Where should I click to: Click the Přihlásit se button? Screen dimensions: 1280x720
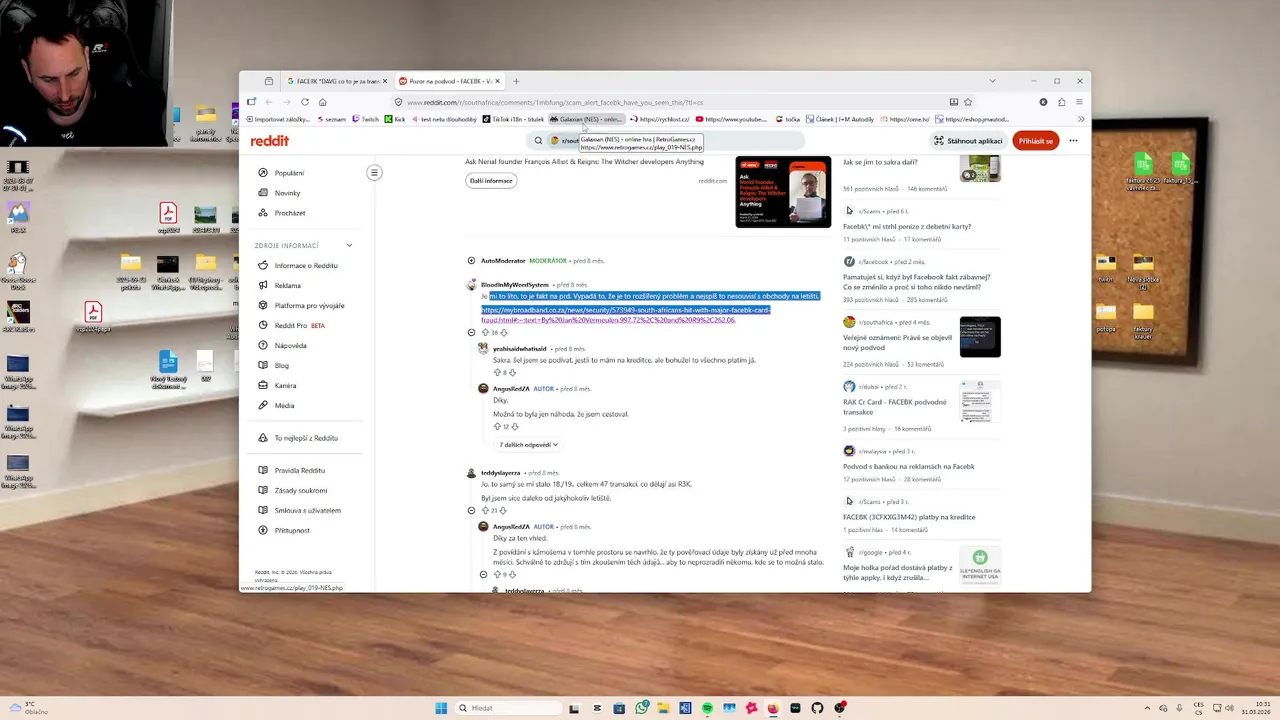click(1035, 141)
